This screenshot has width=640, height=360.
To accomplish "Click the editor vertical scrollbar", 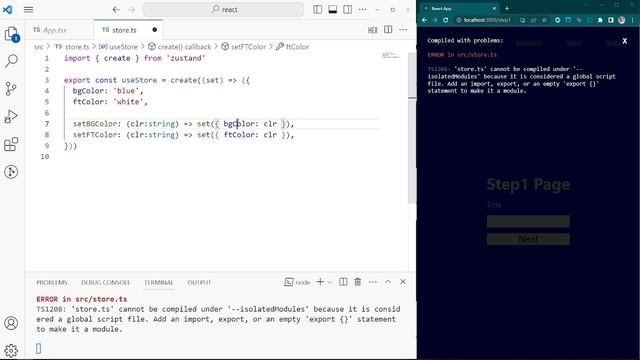I will click(412, 127).
